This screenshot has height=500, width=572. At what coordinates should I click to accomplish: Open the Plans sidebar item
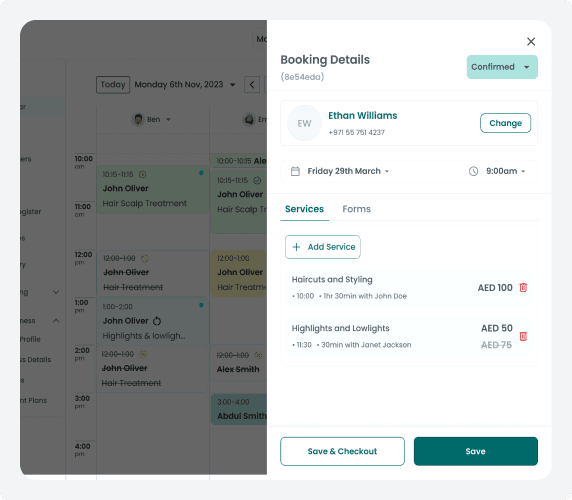tap(34, 400)
